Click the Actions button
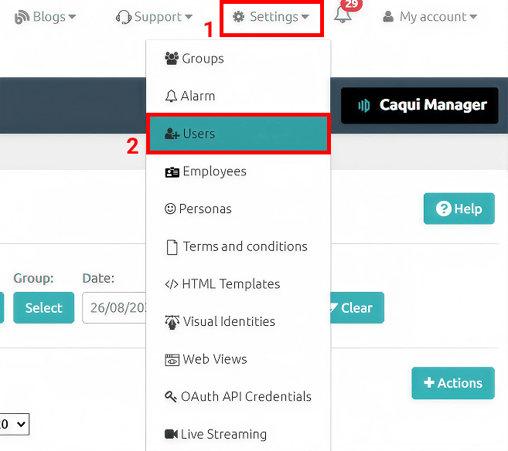This screenshot has height=451, width=508. (453, 383)
